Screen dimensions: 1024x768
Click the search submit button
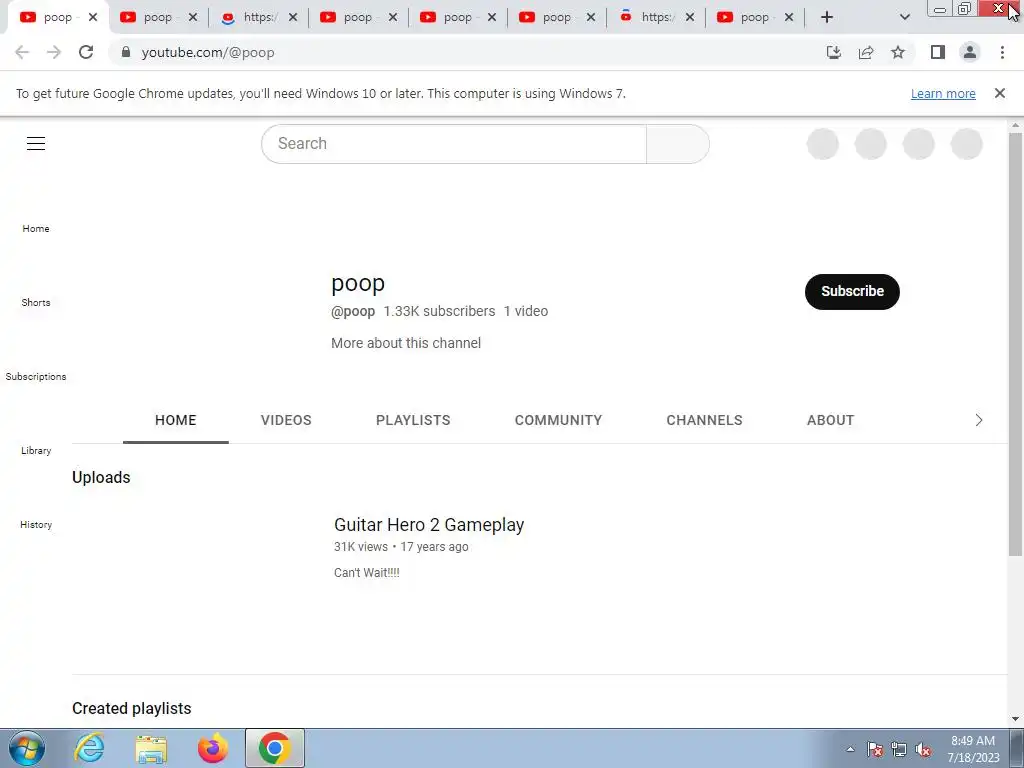pyautogui.click(x=677, y=144)
